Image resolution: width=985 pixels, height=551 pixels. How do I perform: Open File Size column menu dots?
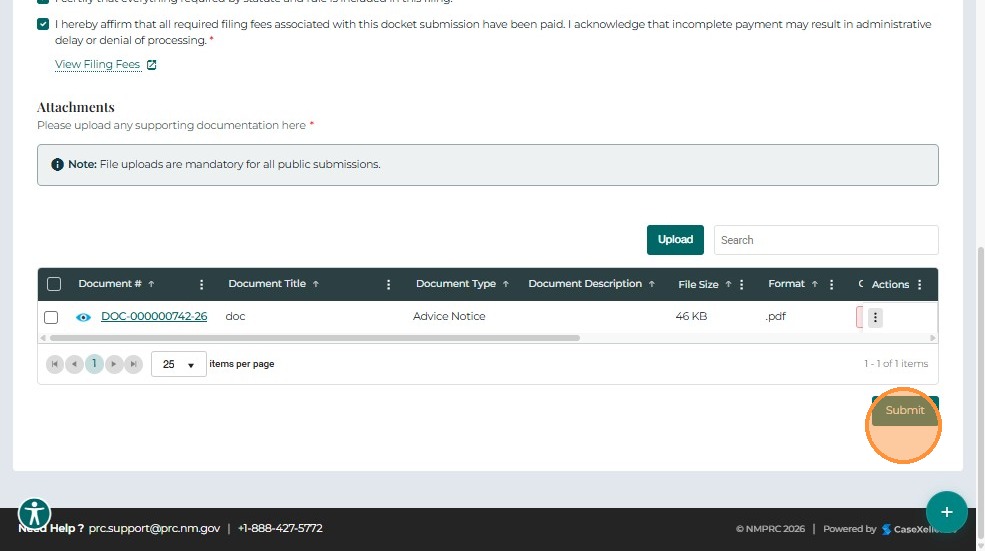741,285
